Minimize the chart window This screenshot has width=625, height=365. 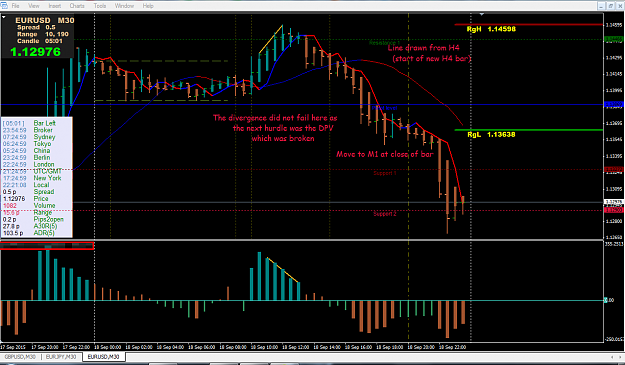602,6
